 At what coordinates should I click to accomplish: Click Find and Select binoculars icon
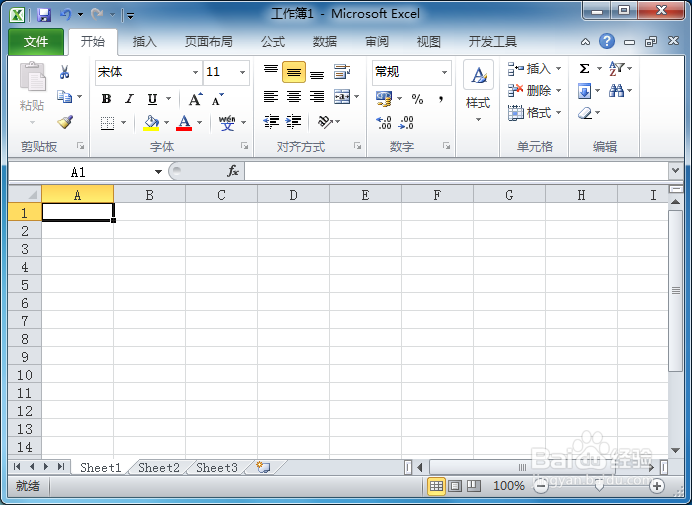point(617,91)
